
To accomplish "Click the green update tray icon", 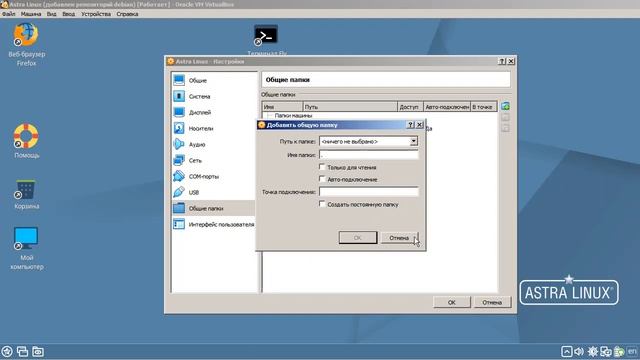I will (619, 351).
